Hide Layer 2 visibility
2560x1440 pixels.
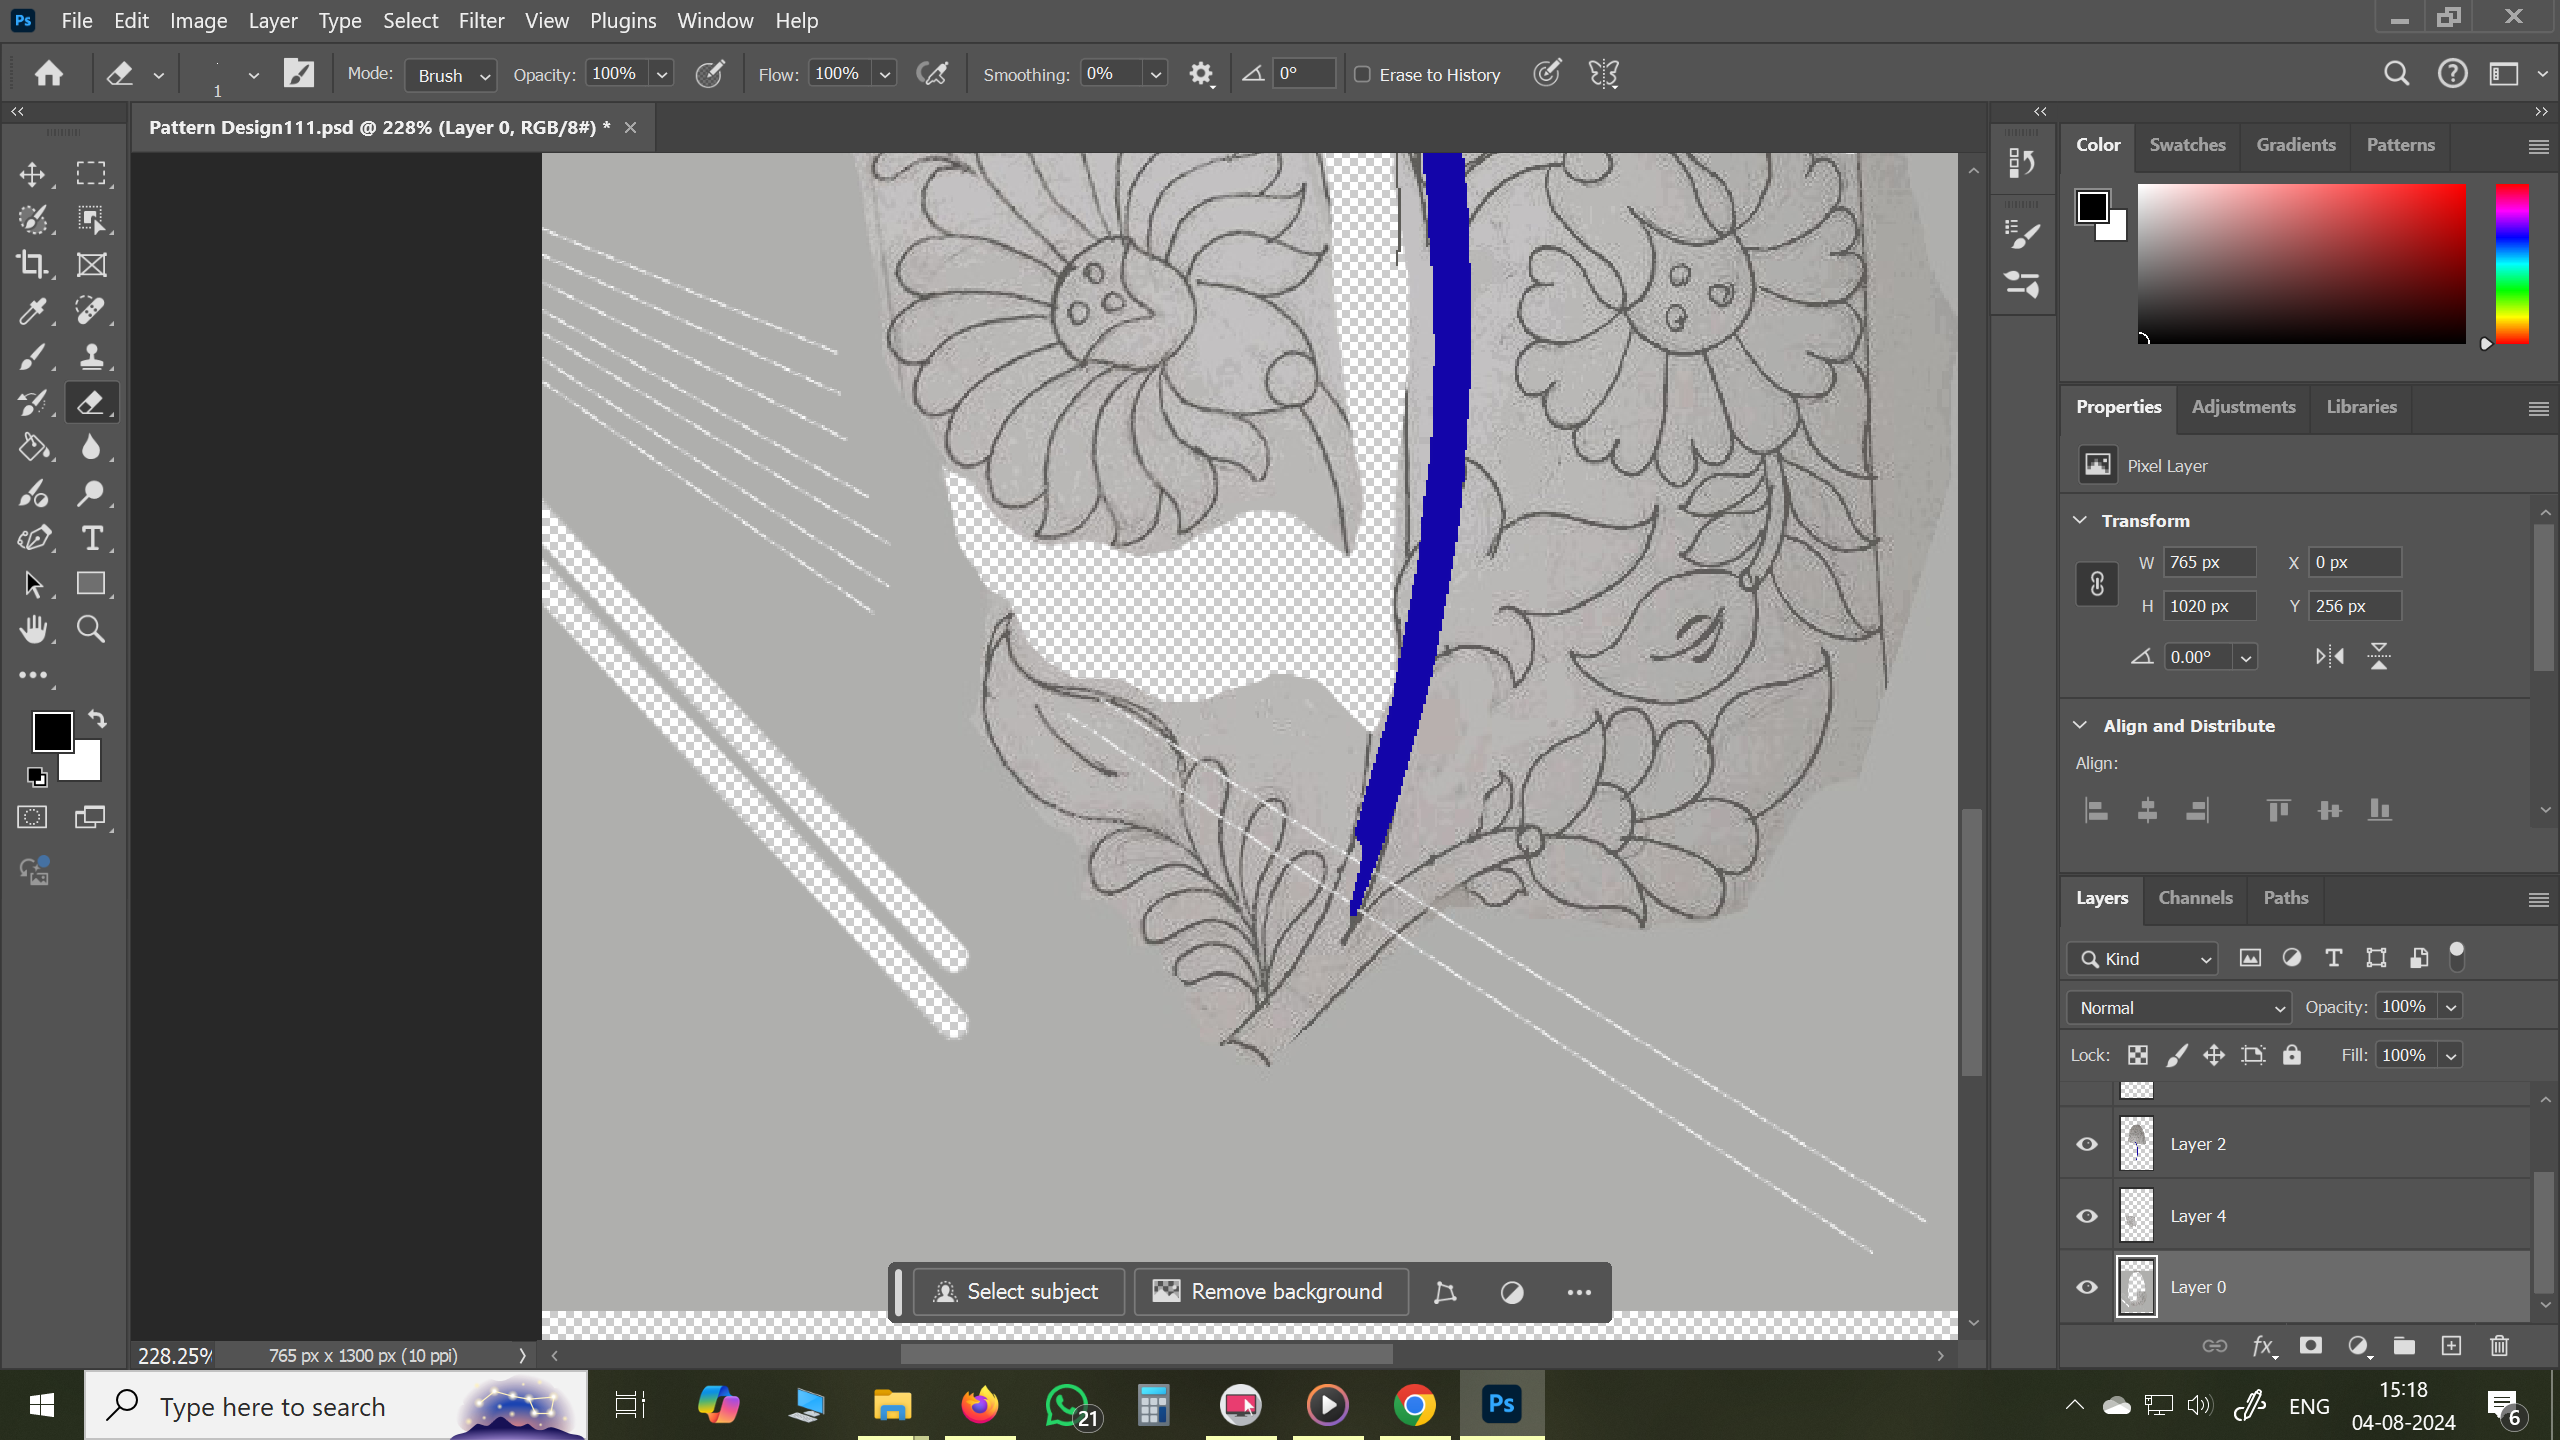coord(2086,1143)
